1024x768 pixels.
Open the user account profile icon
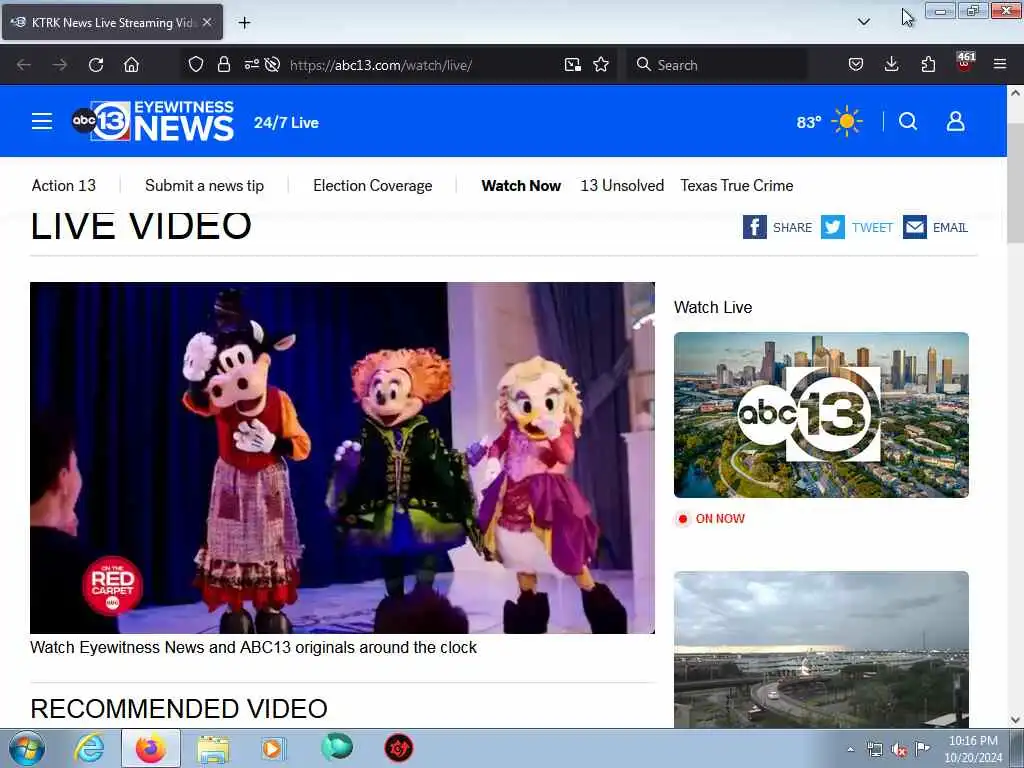pos(955,121)
